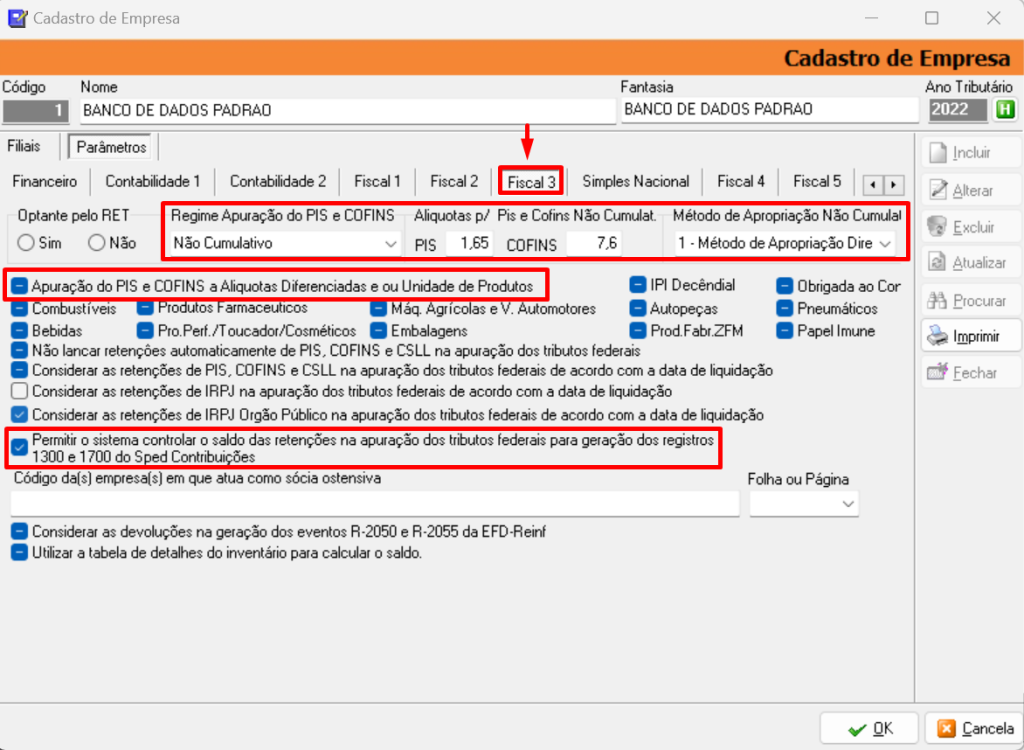The width and height of the screenshot is (1024, 750).
Task: Toggle the Autopeças checkbox
Action: (638, 308)
